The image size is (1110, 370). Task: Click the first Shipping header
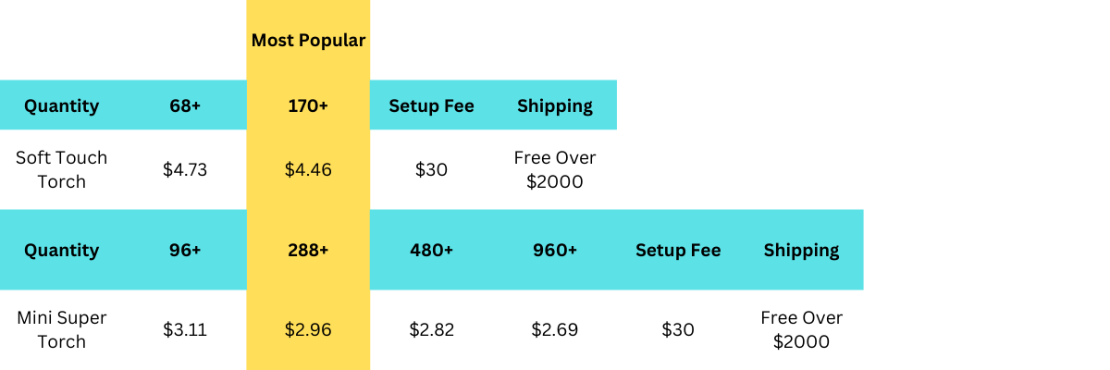pos(554,106)
